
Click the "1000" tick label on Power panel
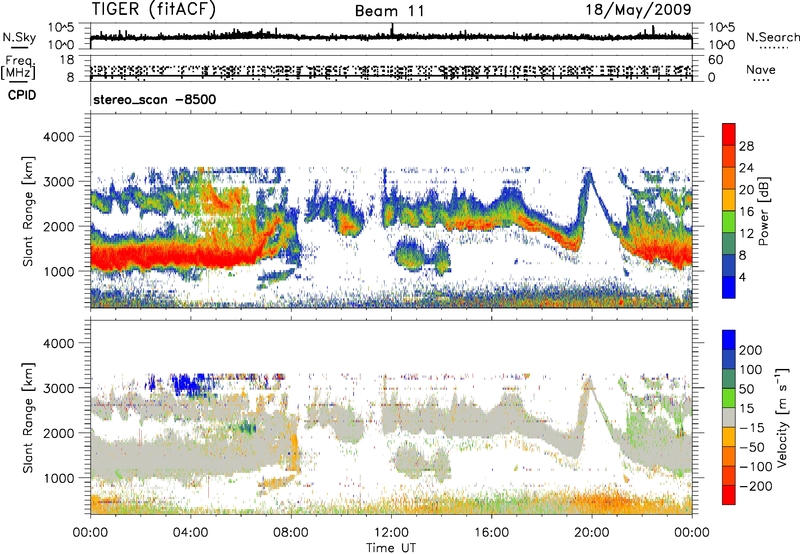point(59,271)
